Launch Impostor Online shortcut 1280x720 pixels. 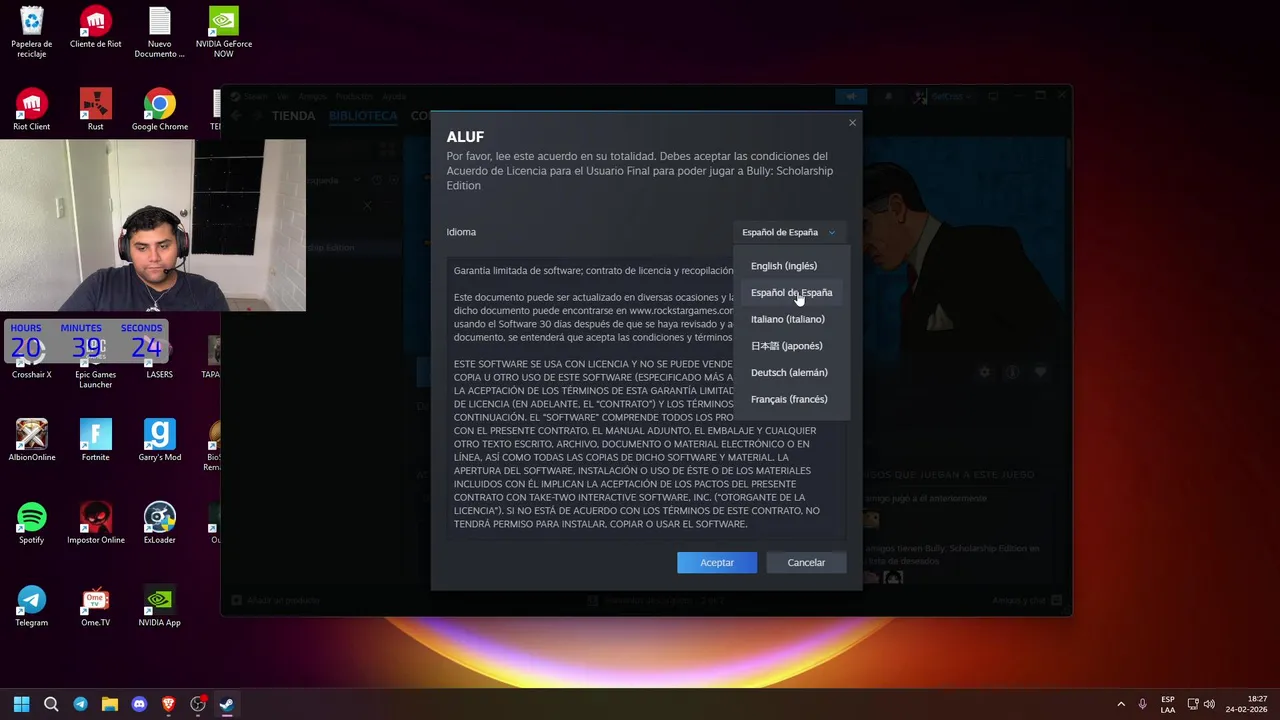pos(96,523)
